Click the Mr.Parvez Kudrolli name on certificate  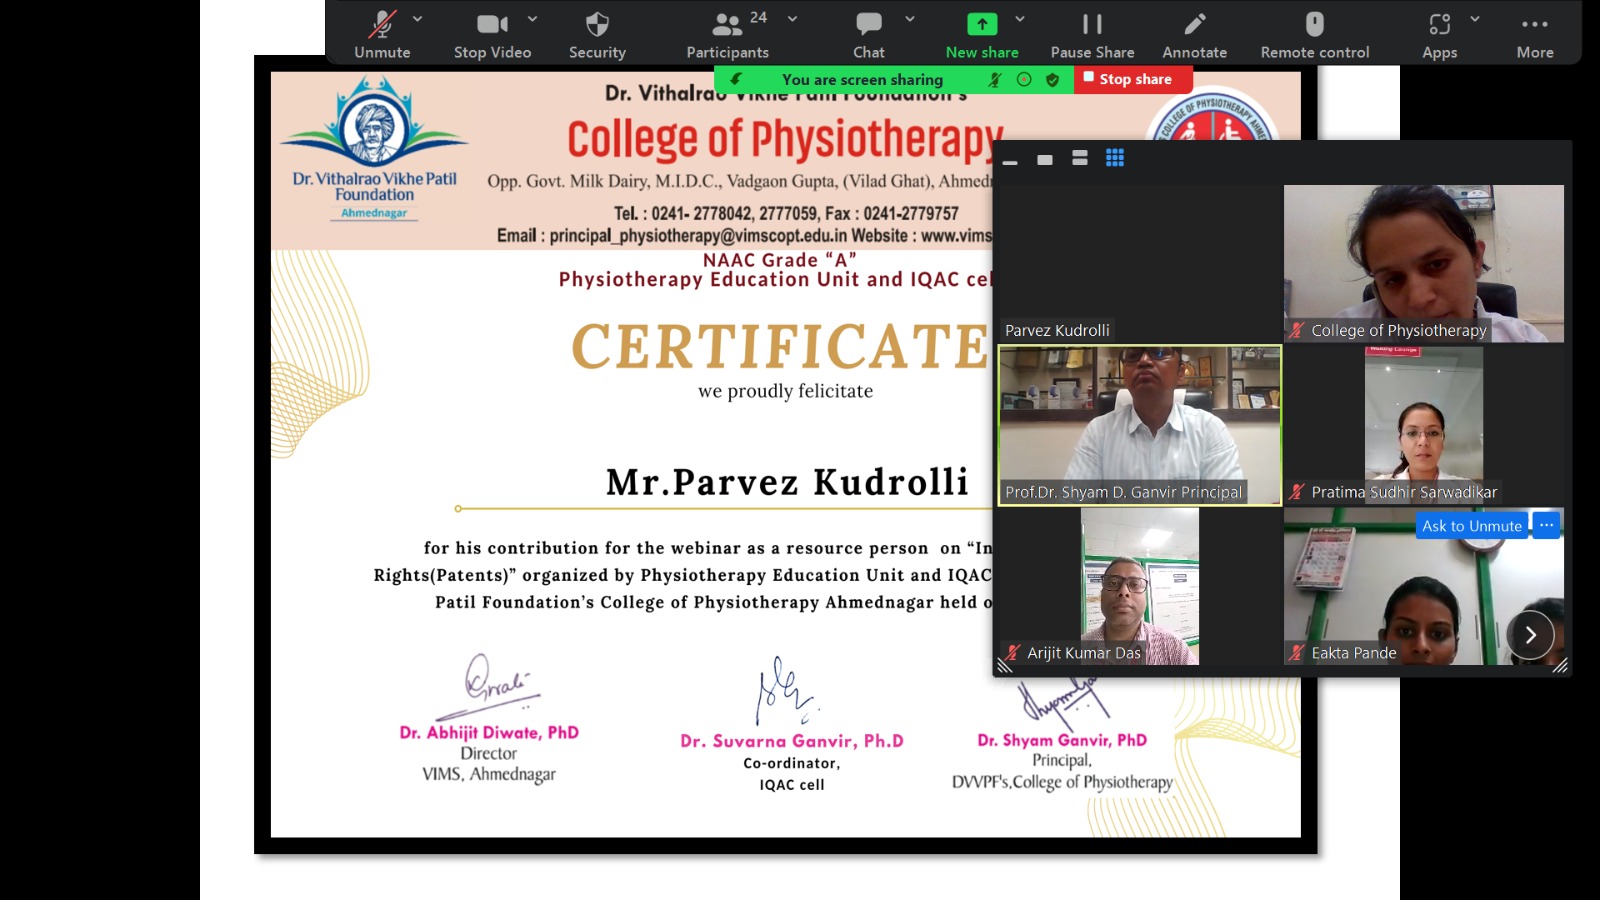coord(787,482)
